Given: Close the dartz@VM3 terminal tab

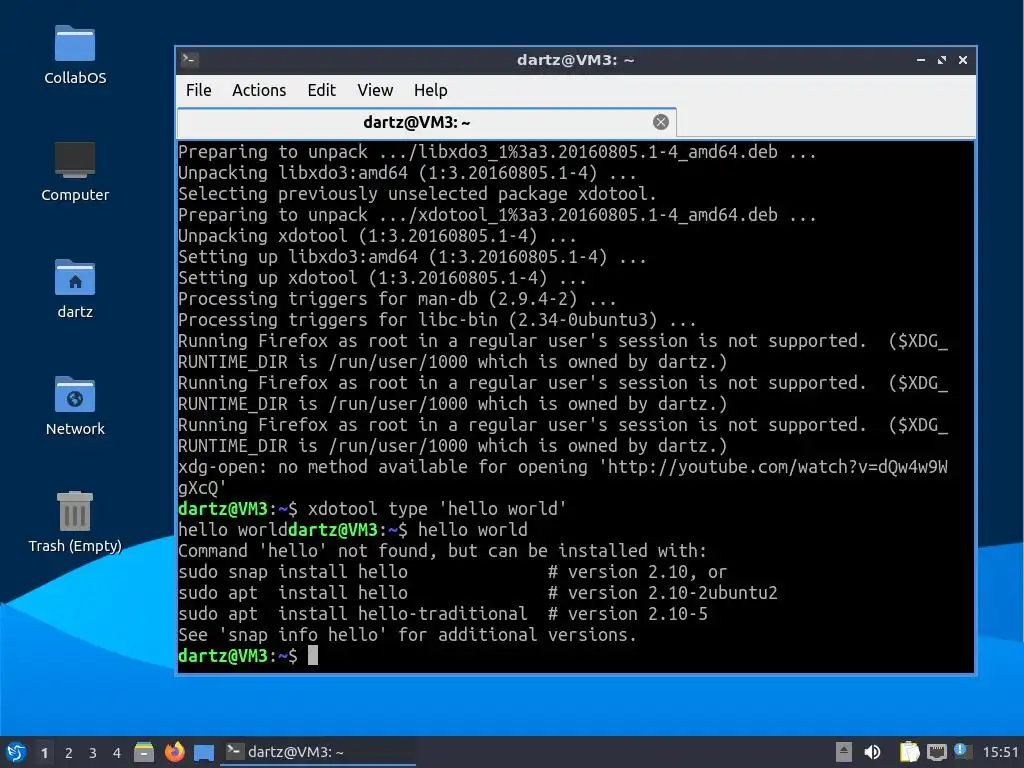Looking at the screenshot, I should click(x=660, y=122).
